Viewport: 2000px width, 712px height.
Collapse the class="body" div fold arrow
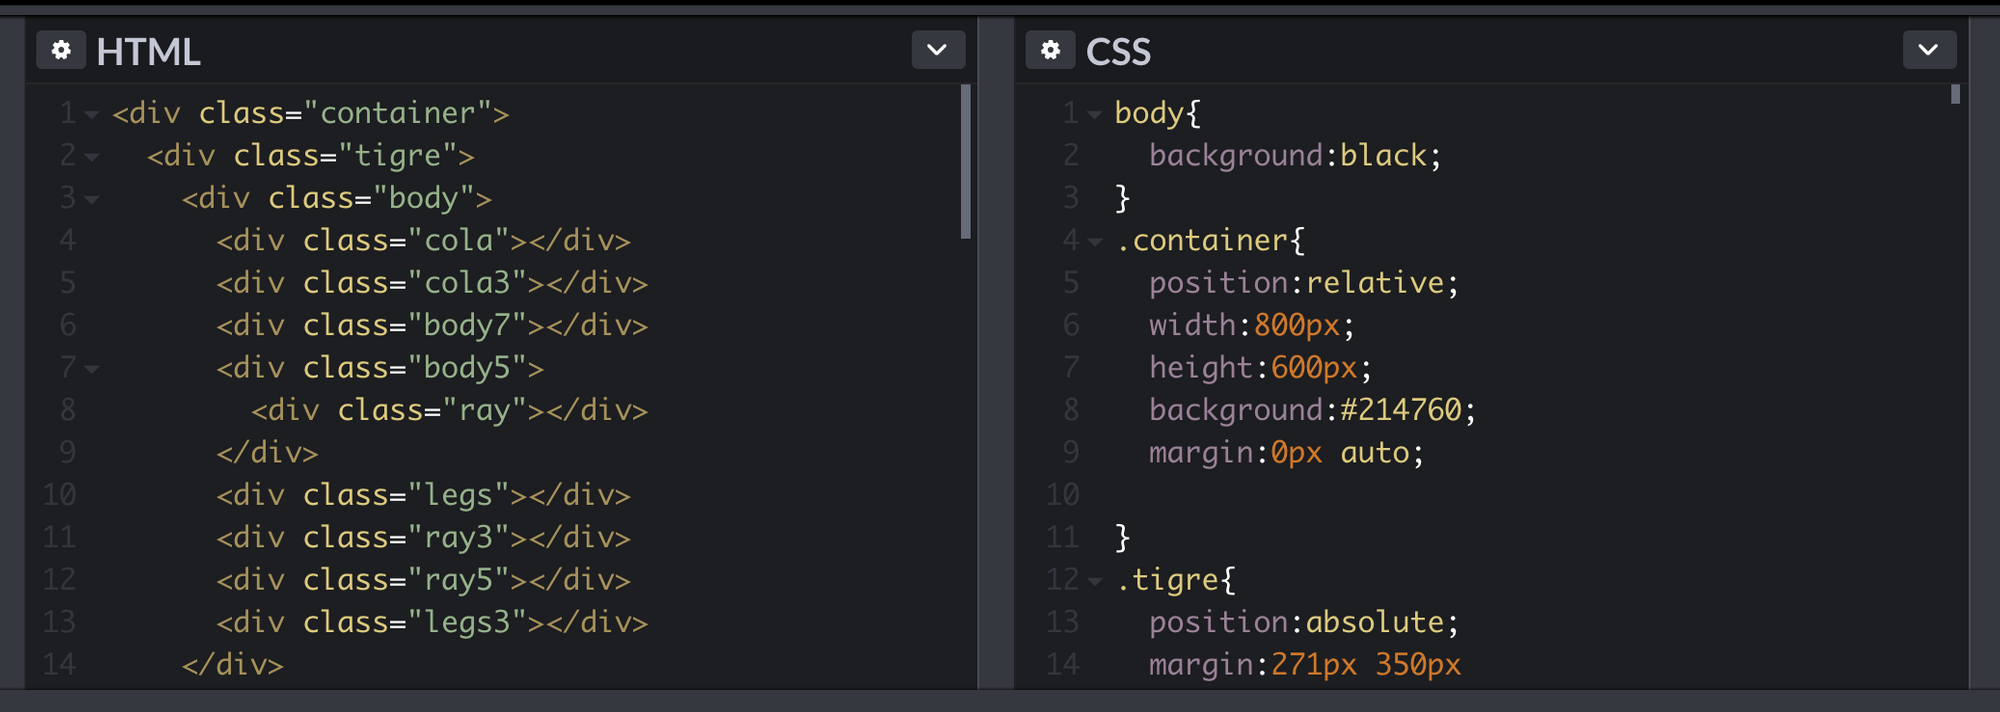[x=92, y=200]
